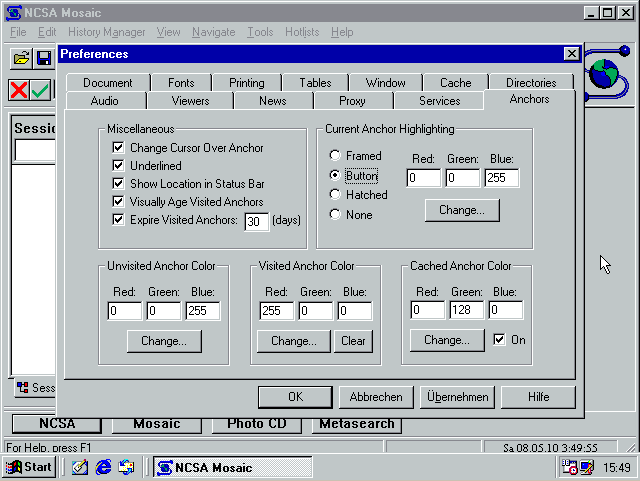
Task: Click the open folder icon in Mosaic toolbar
Action: 21,58
